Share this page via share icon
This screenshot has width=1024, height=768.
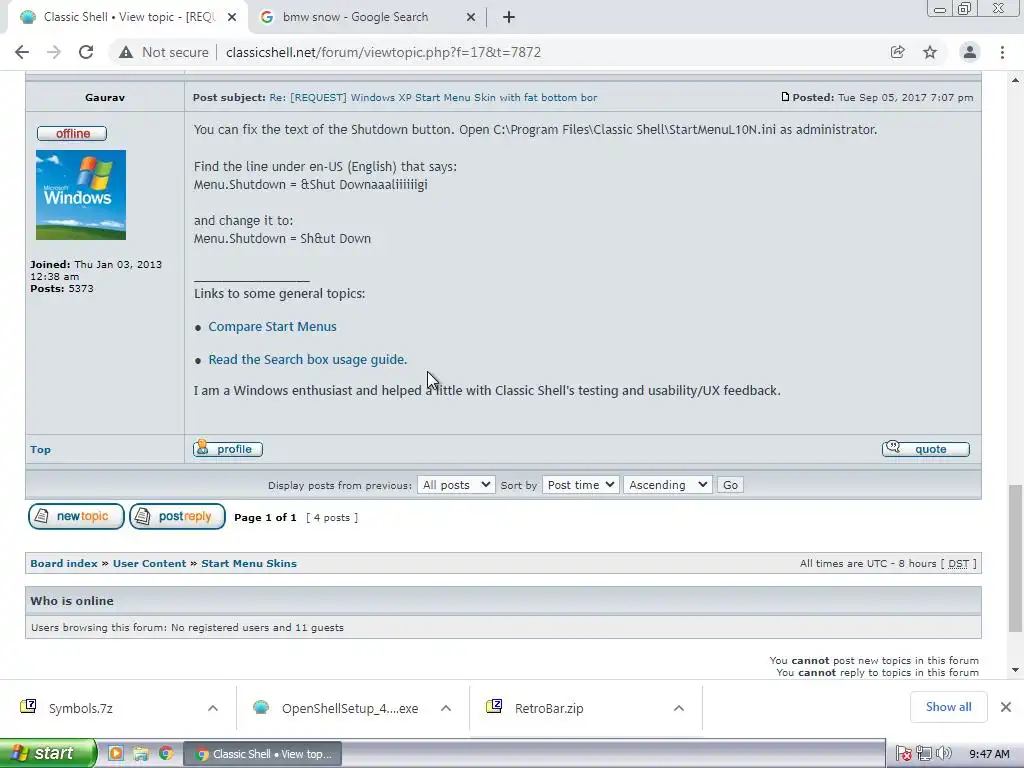(x=898, y=52)
